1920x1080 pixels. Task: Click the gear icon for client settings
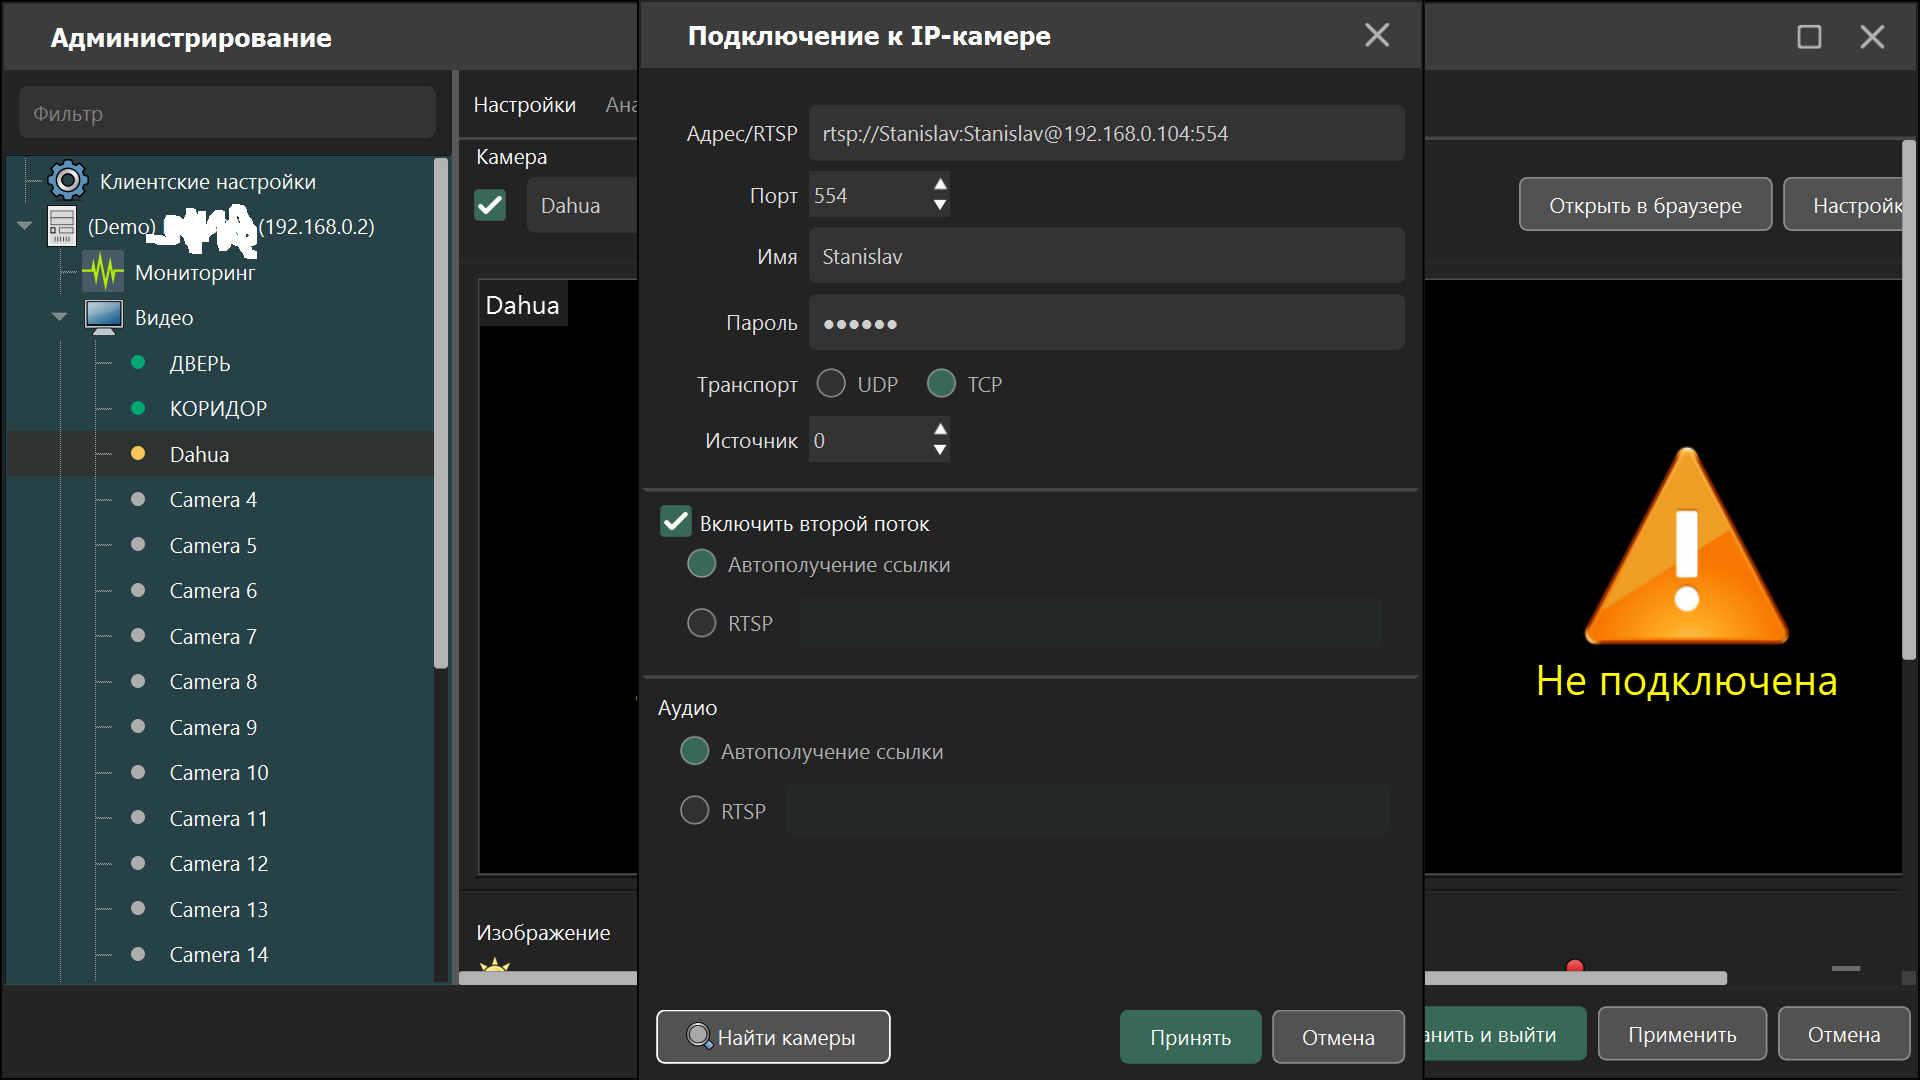pyautogui.click(x=68, y=181)
